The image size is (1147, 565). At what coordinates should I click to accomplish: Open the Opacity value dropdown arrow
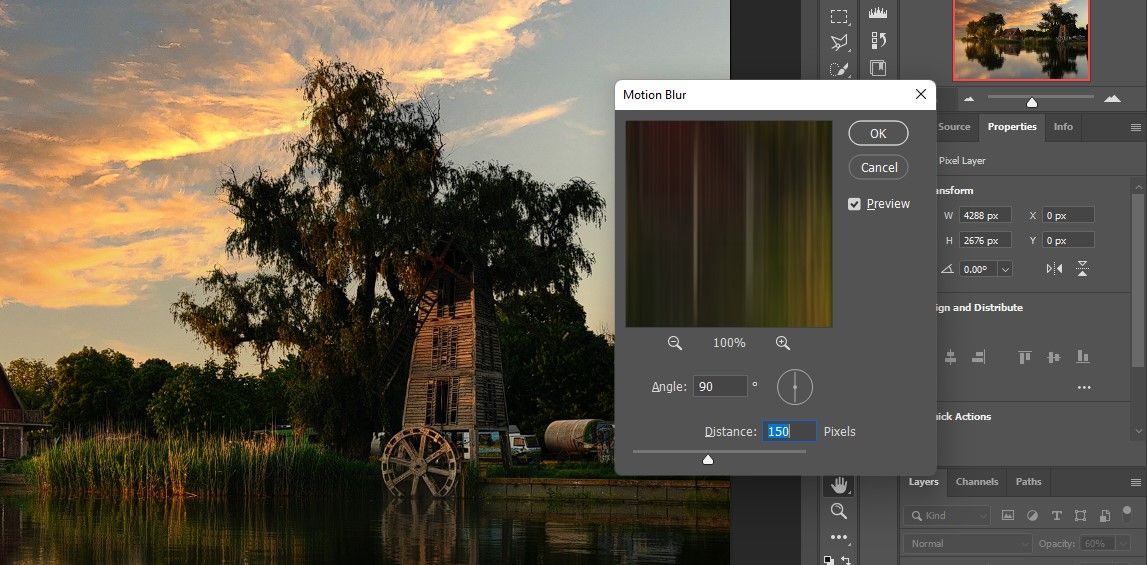pyautogui.click(x=1124, y=544)
